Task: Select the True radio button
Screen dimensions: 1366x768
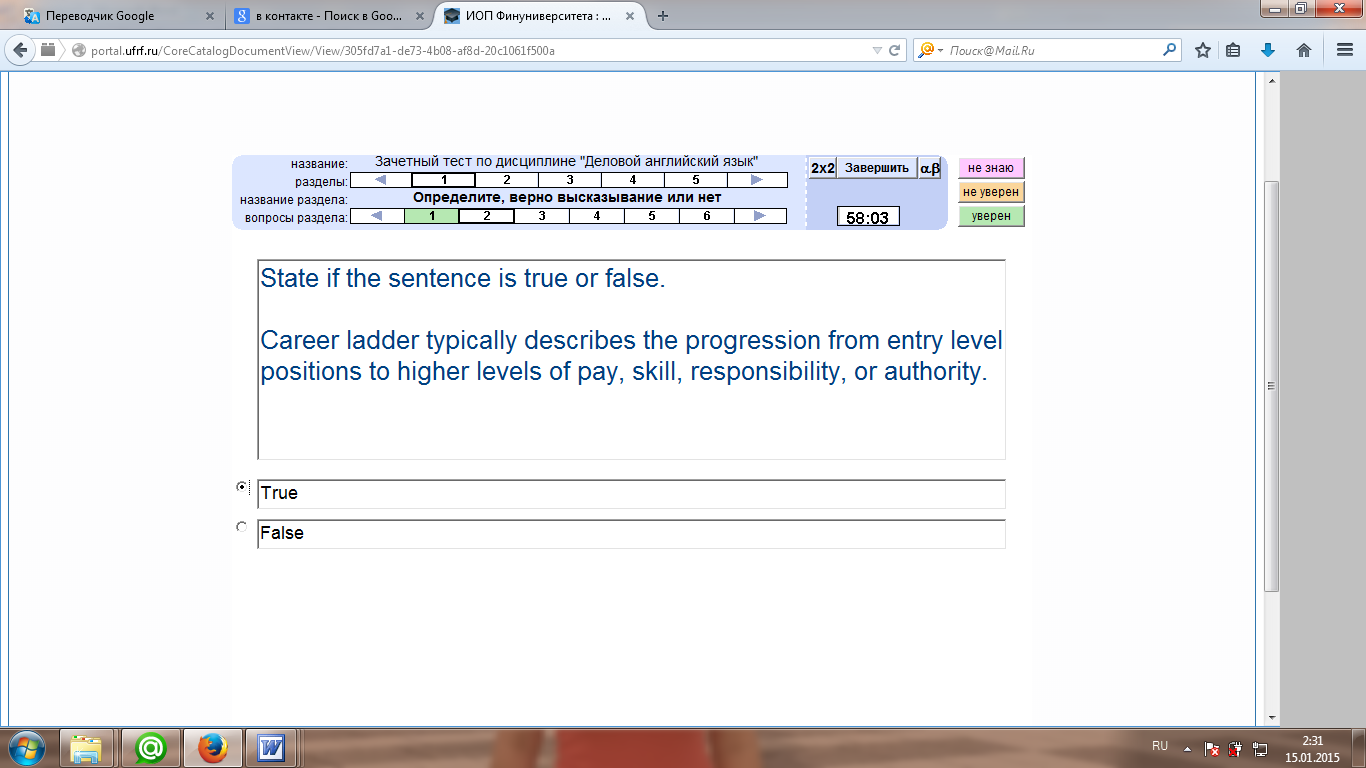Action: (x=241, y=487)
